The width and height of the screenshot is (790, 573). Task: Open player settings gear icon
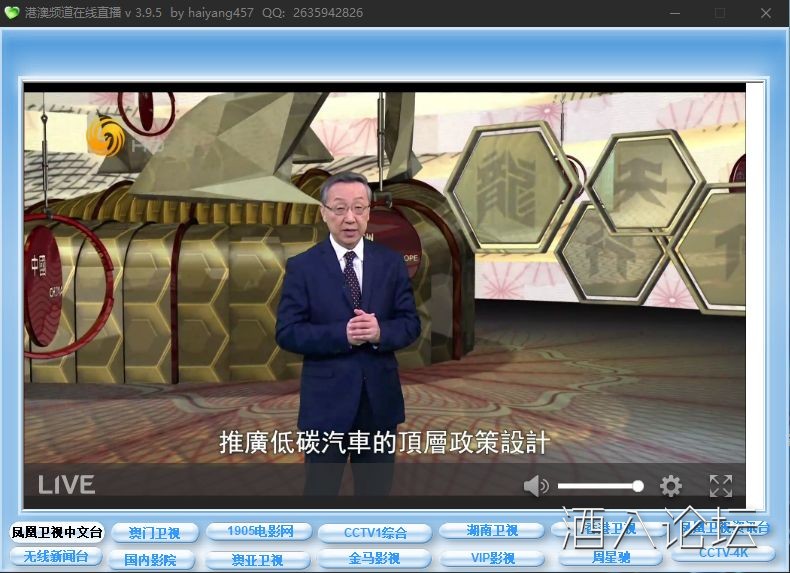pos(671,486)
